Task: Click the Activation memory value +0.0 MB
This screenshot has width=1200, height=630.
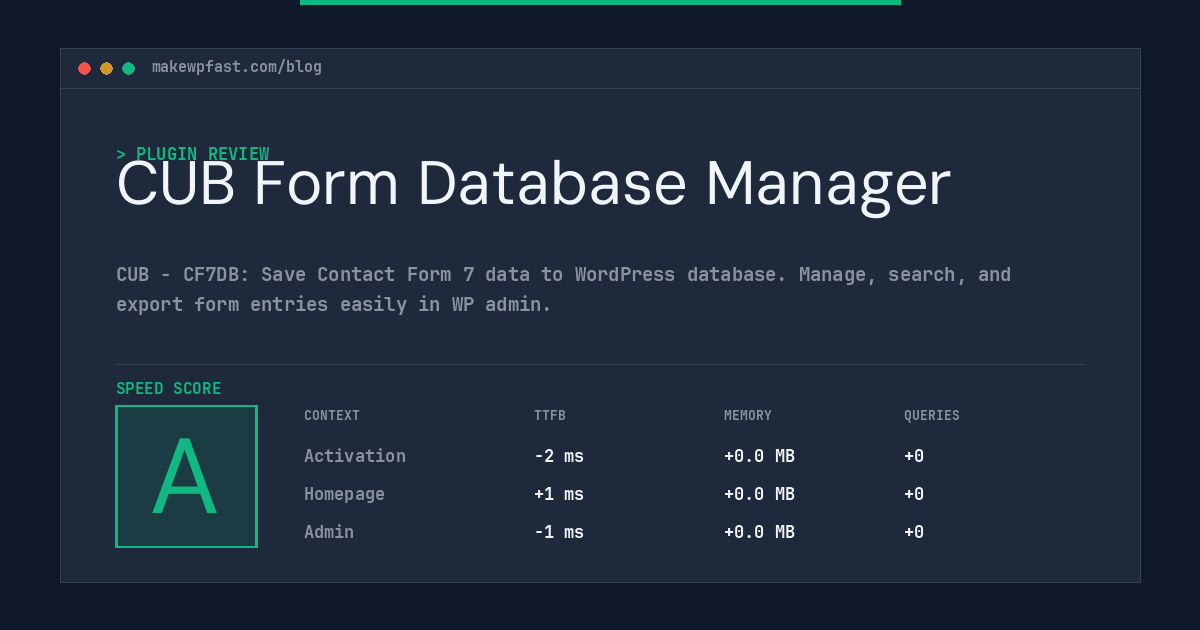Action: coord(760,456)
